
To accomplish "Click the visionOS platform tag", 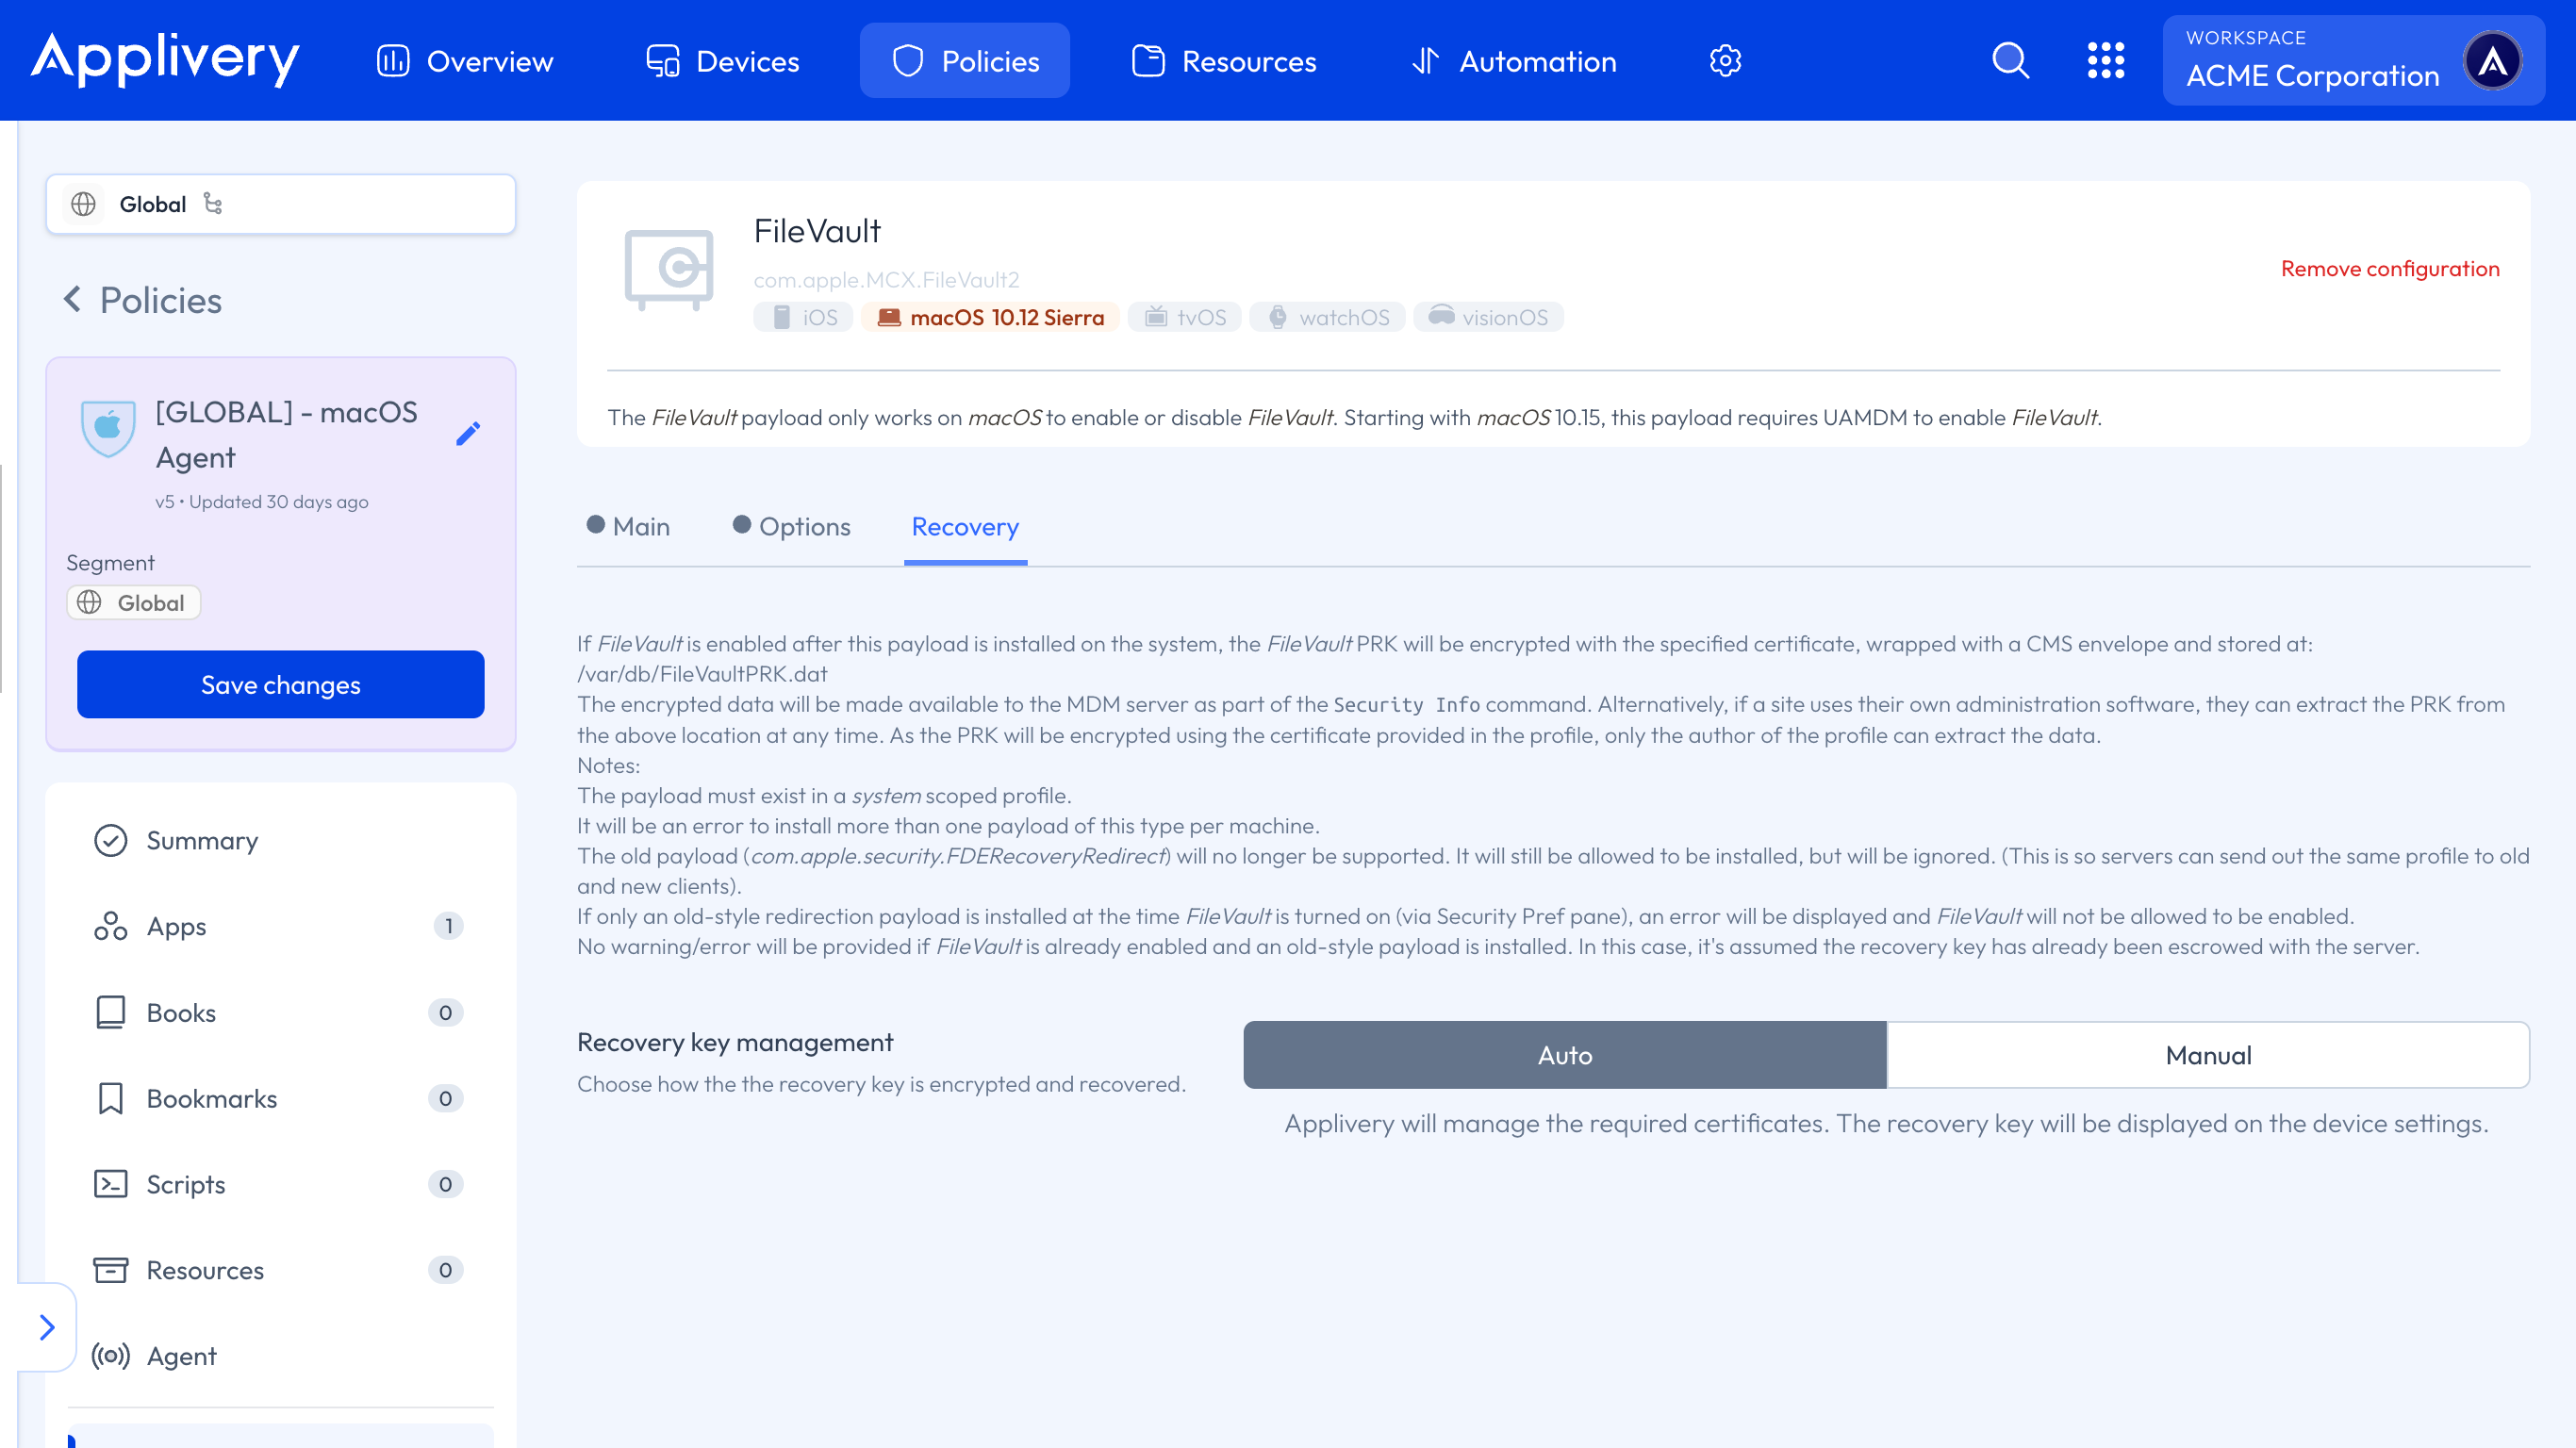I will pyautogui.click(x=1488, y=317).
